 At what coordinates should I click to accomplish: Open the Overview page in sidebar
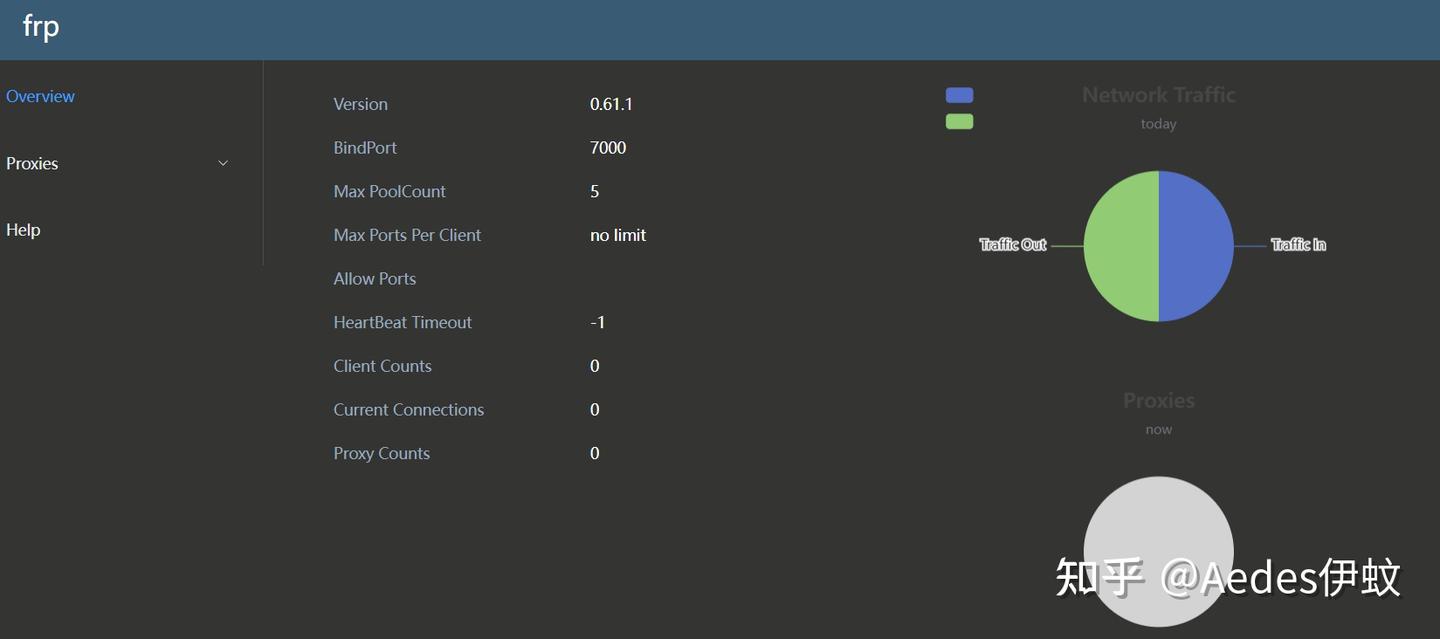click(x=40, y=96)
